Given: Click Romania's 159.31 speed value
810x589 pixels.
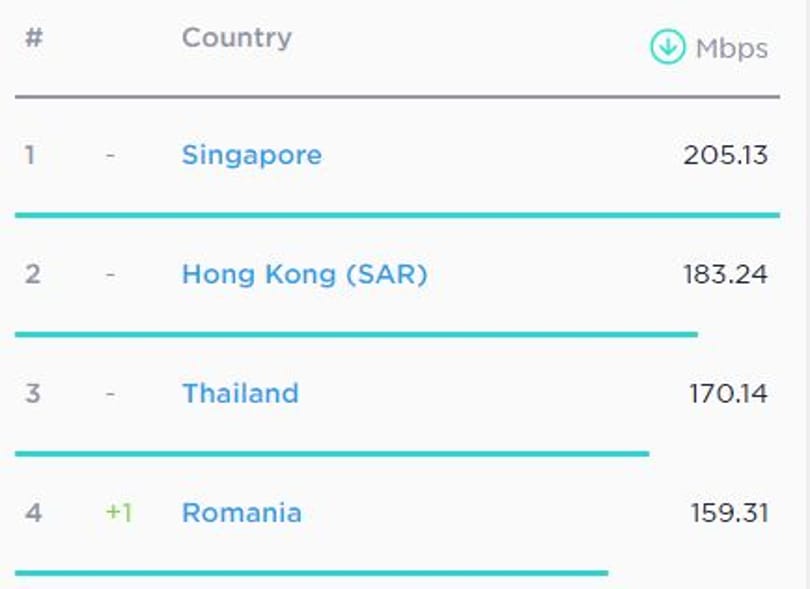Looking at the screenshot, I should (x=729, y=513).
